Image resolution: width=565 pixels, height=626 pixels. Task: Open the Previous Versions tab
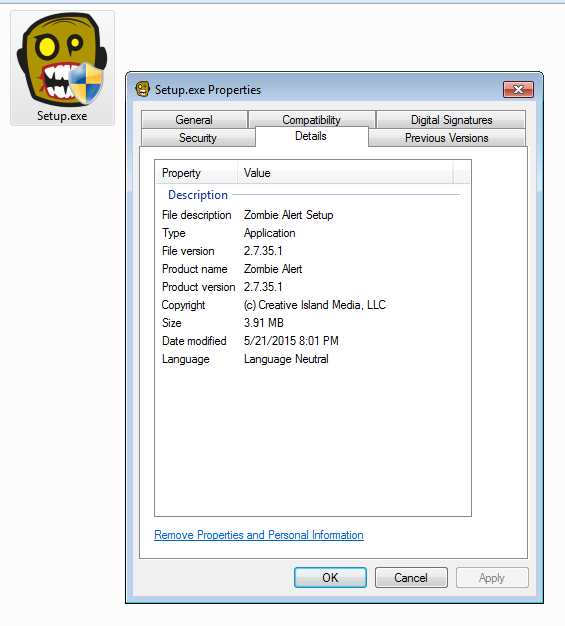446,138
